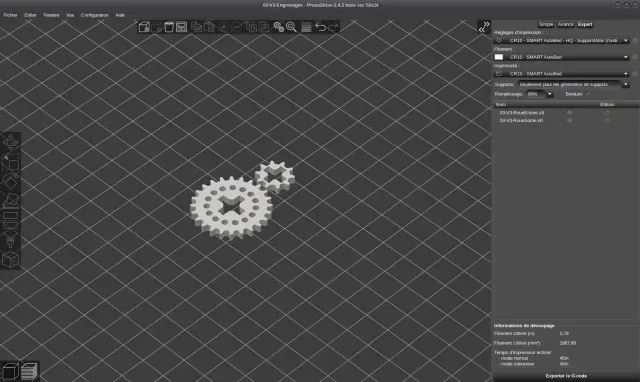Open edit menu for RoueSortie object
Viewport: 640px width, 382px height.
click(x=607, y=120)
